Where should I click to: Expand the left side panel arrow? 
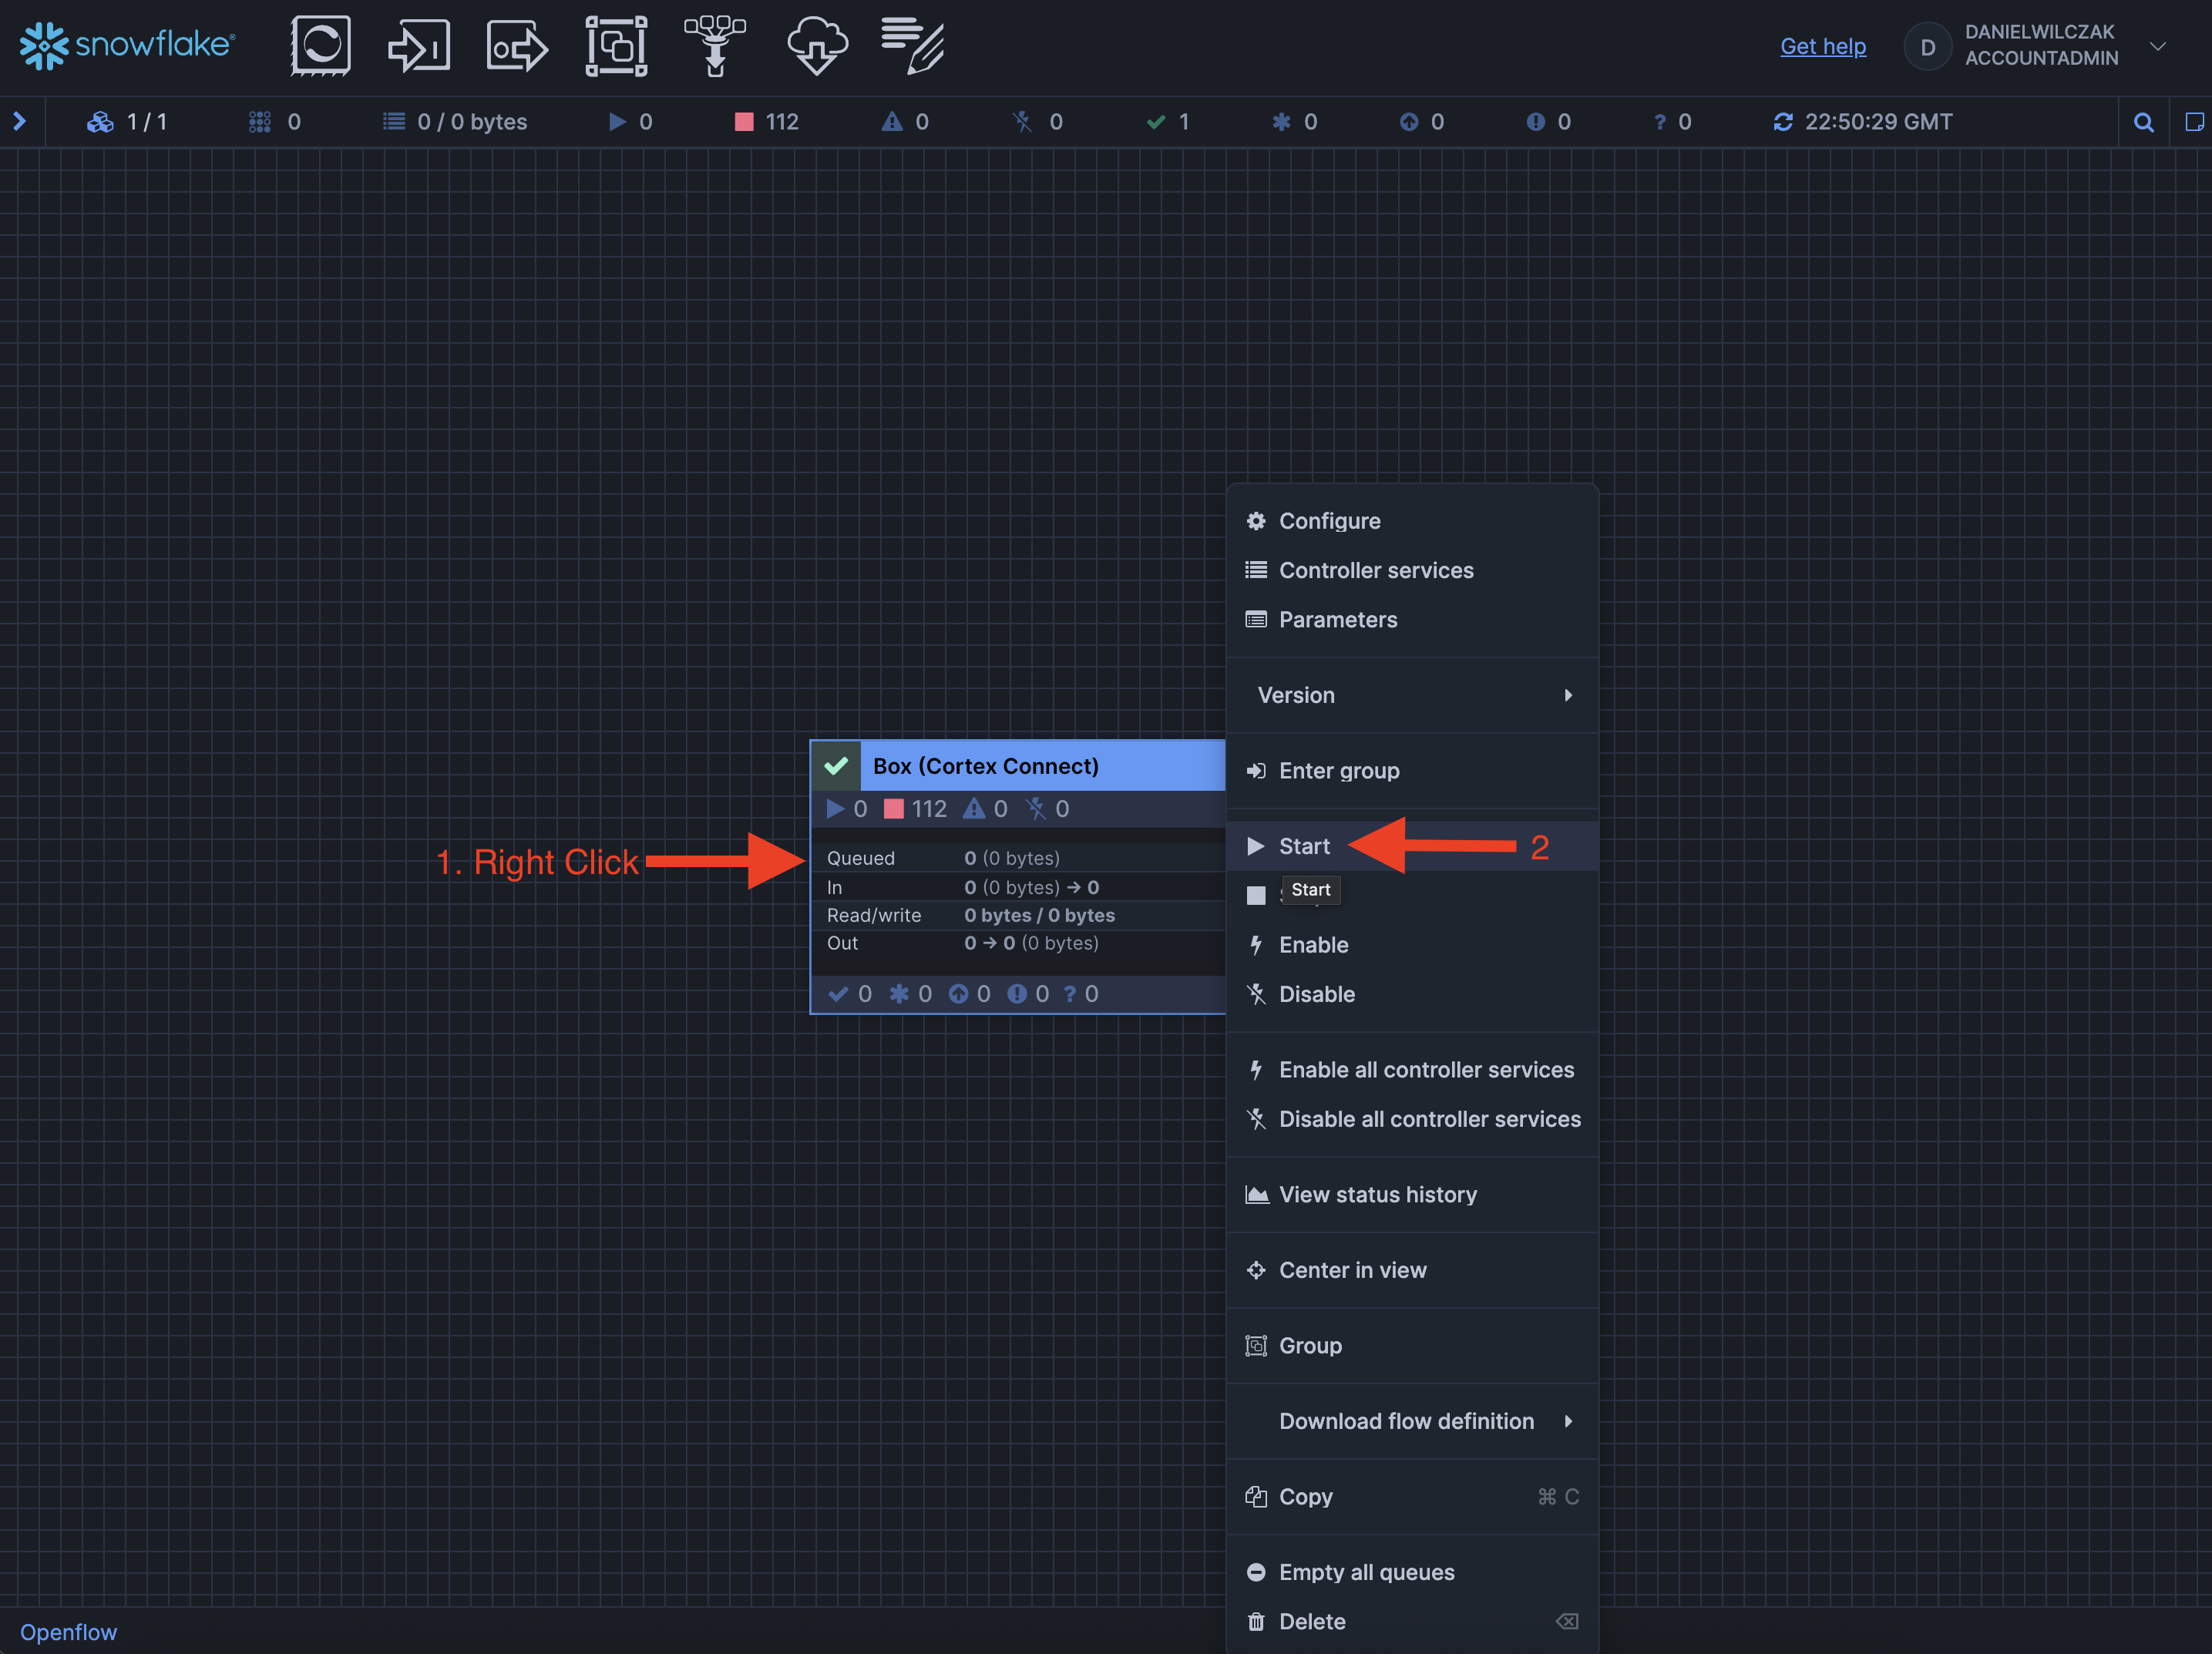tap(19, 122)
